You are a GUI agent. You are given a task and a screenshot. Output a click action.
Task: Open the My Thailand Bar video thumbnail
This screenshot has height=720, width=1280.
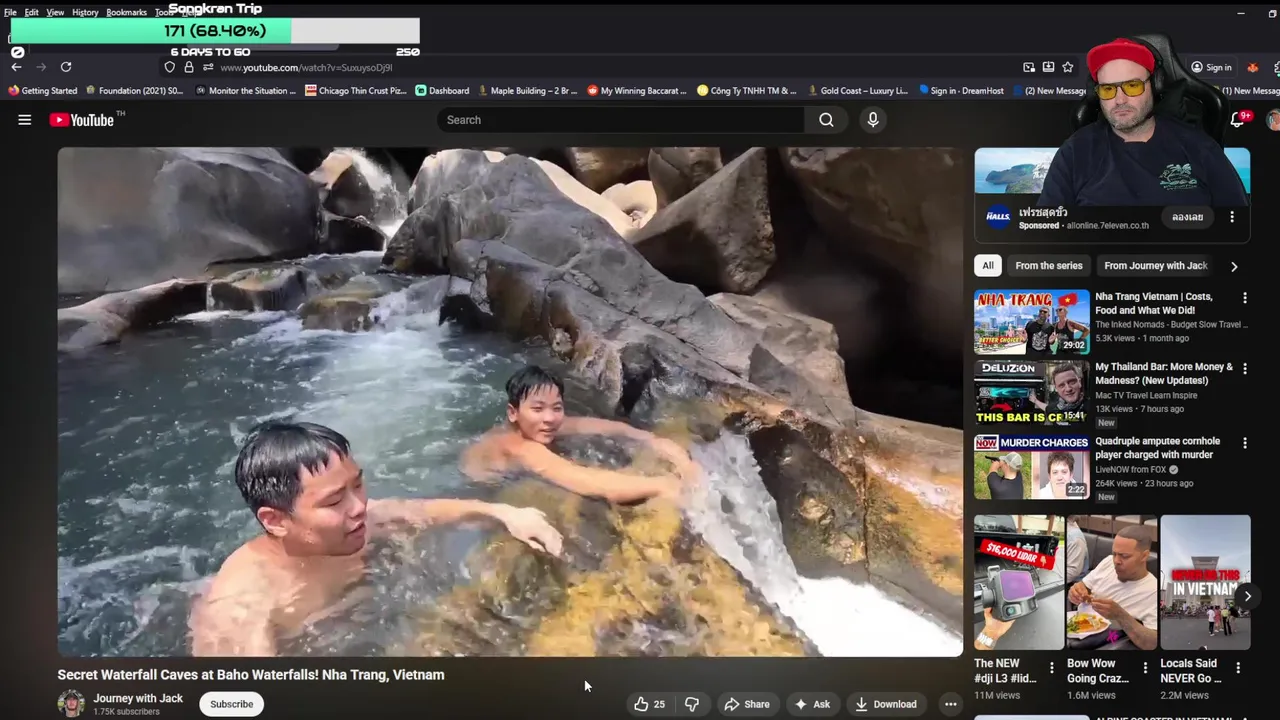pyautogui.click(x=1032, y=392)
